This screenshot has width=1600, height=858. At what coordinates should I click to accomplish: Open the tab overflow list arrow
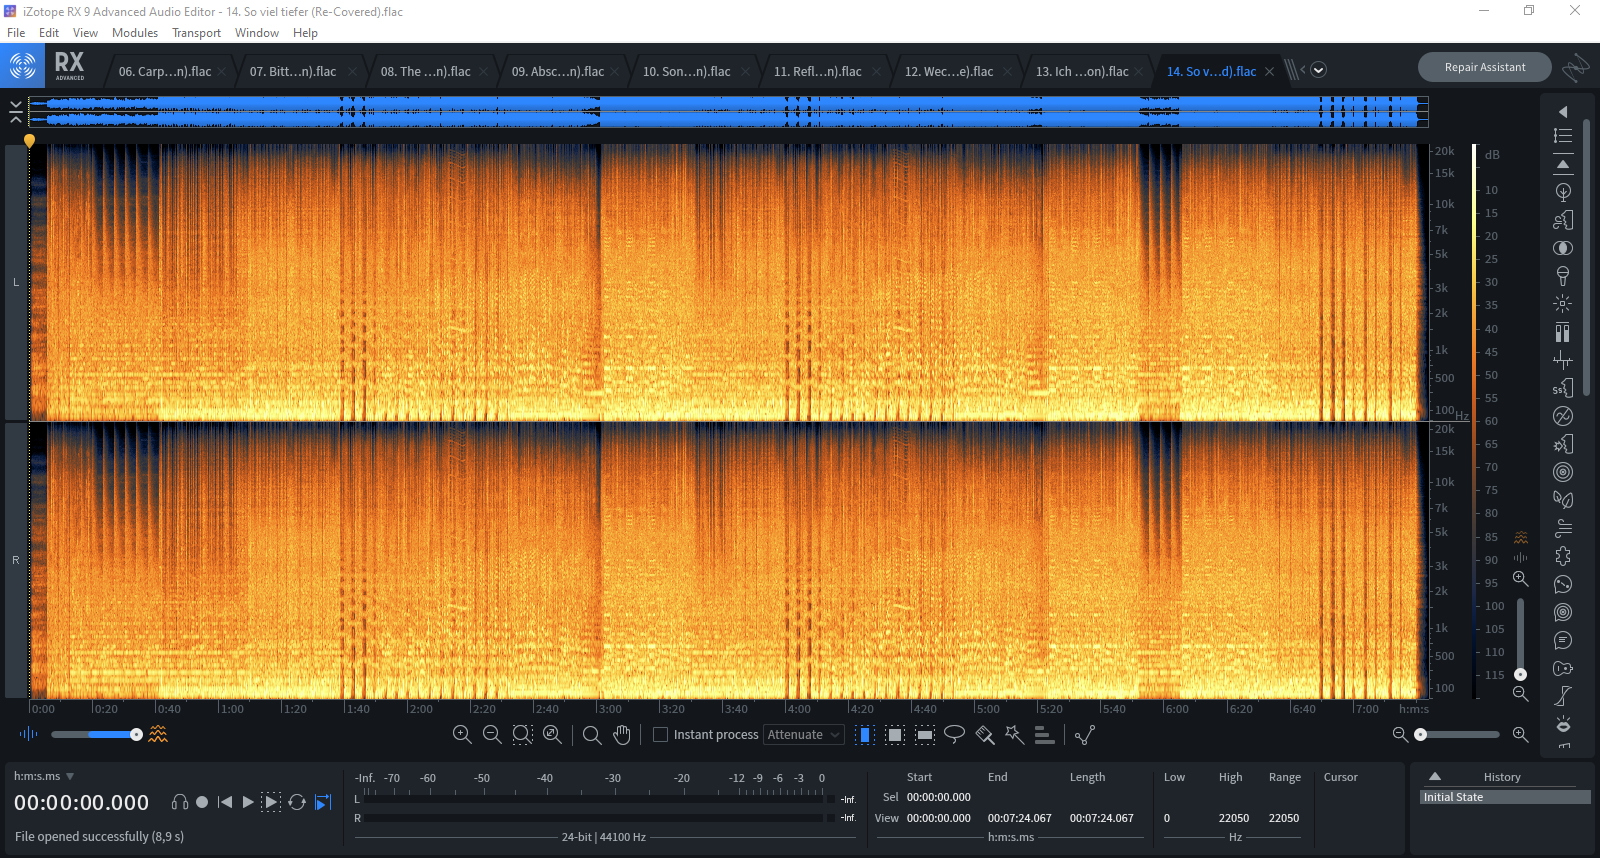coord(1318,70)
